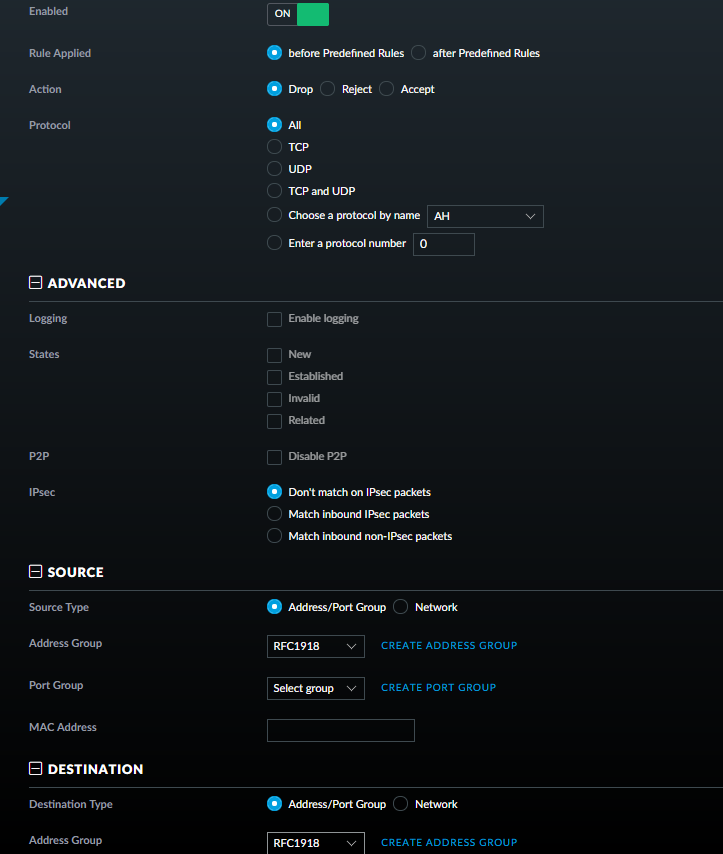723x854 pixels.
Task: Select Match inbound non-IPsec packets
Action: pyautogui.click(x=275, y=536)
